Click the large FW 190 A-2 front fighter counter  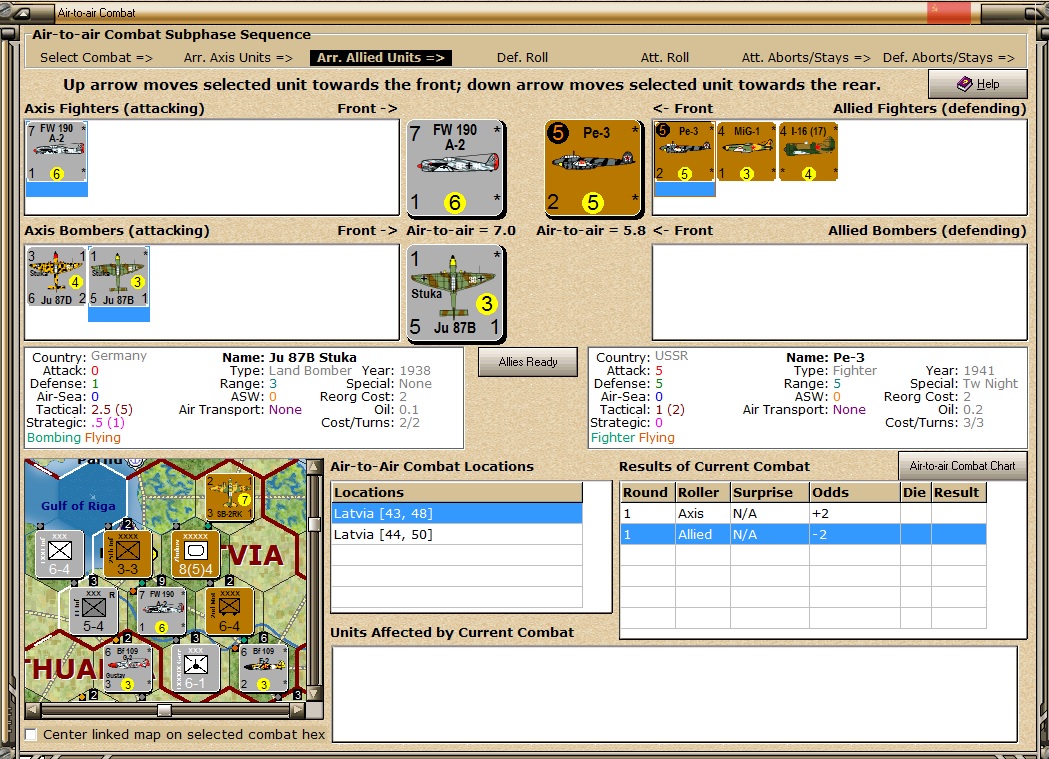(456, 168)
